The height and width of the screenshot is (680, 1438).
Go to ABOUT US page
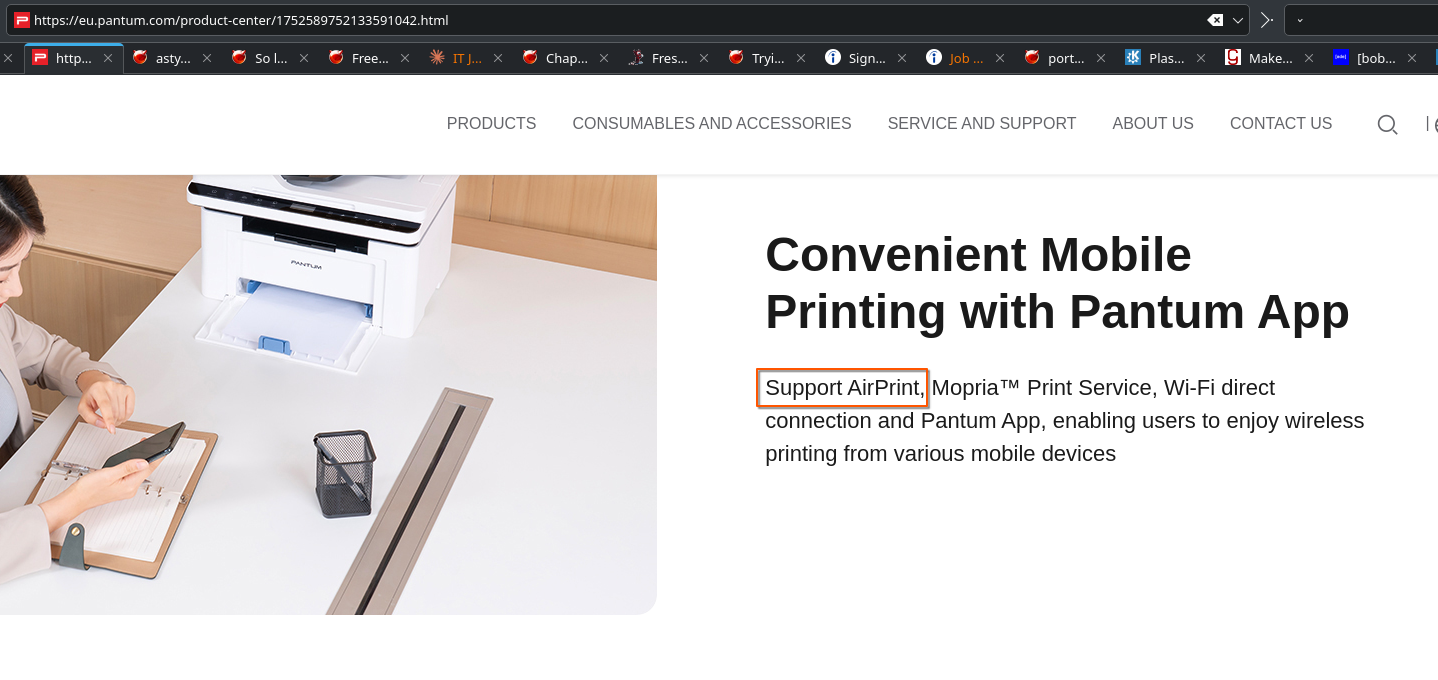click(1152, 124)
